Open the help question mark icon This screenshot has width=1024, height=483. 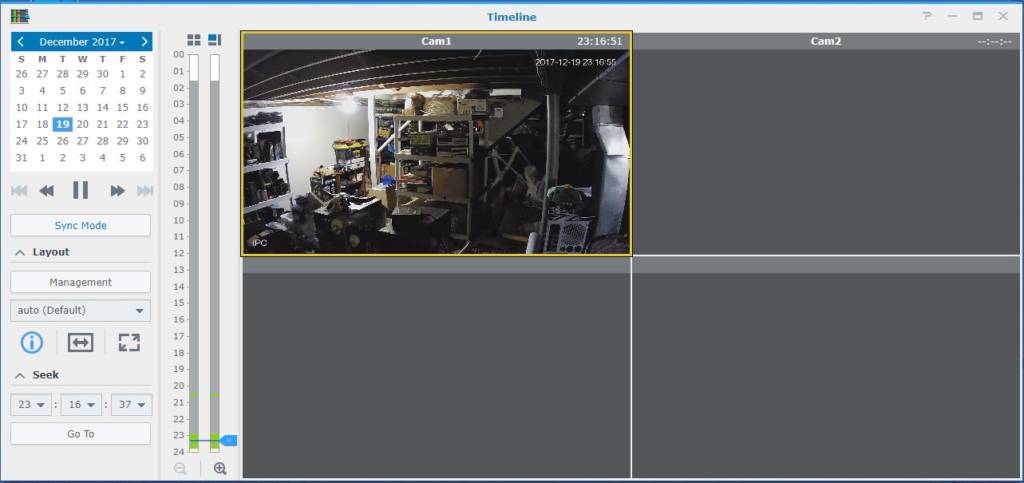(927, 16)
